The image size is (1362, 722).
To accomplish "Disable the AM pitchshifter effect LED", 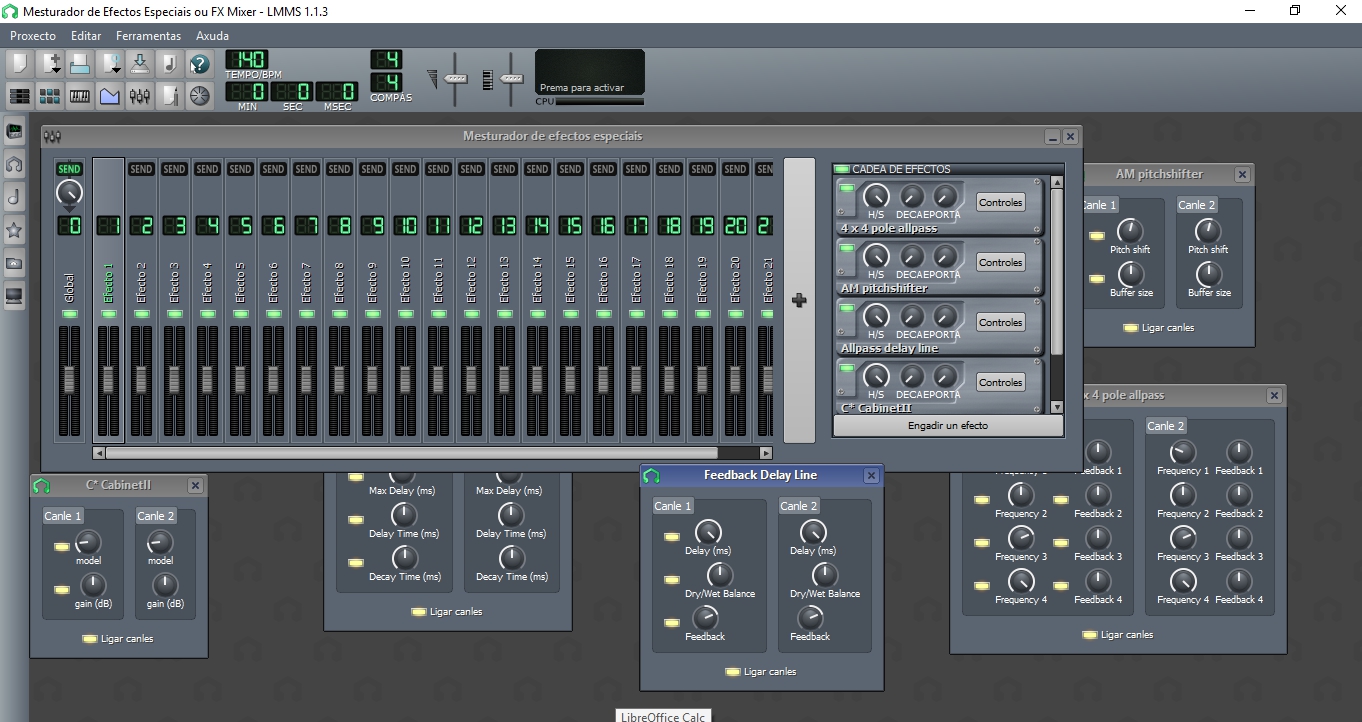I will point(845,246).
